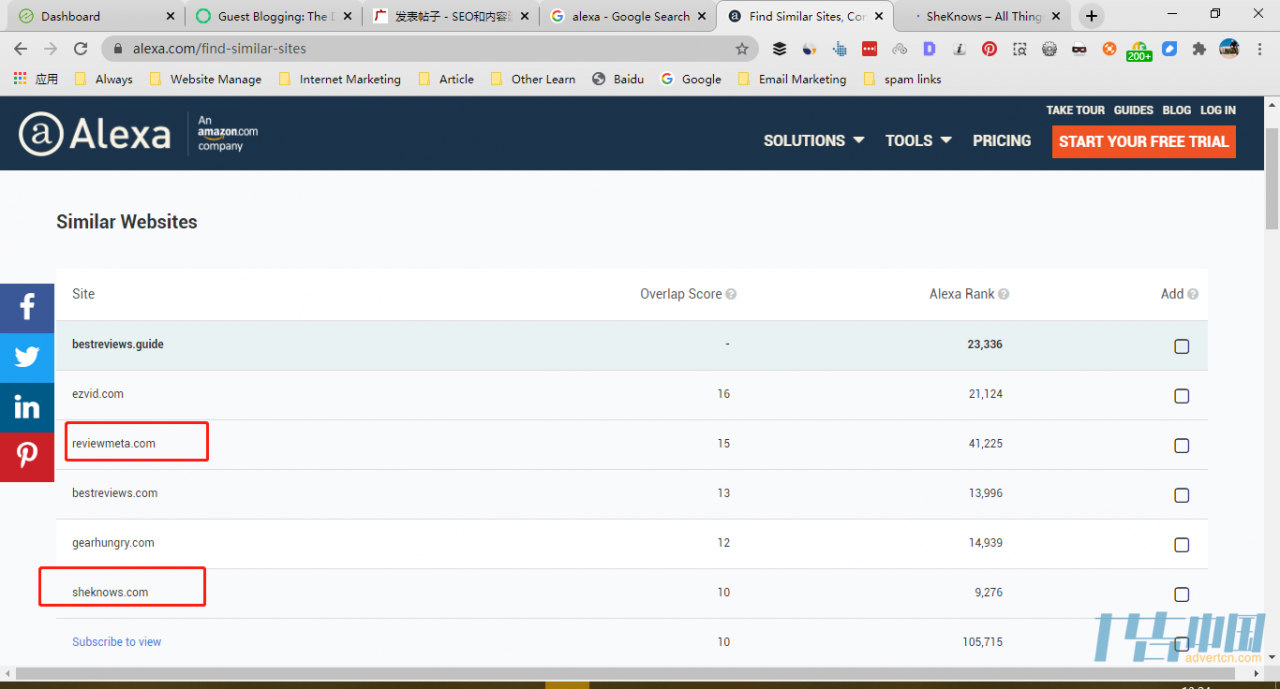
Task: Click the TAKE TOUR link
Action: click(x=1075, y=110)
